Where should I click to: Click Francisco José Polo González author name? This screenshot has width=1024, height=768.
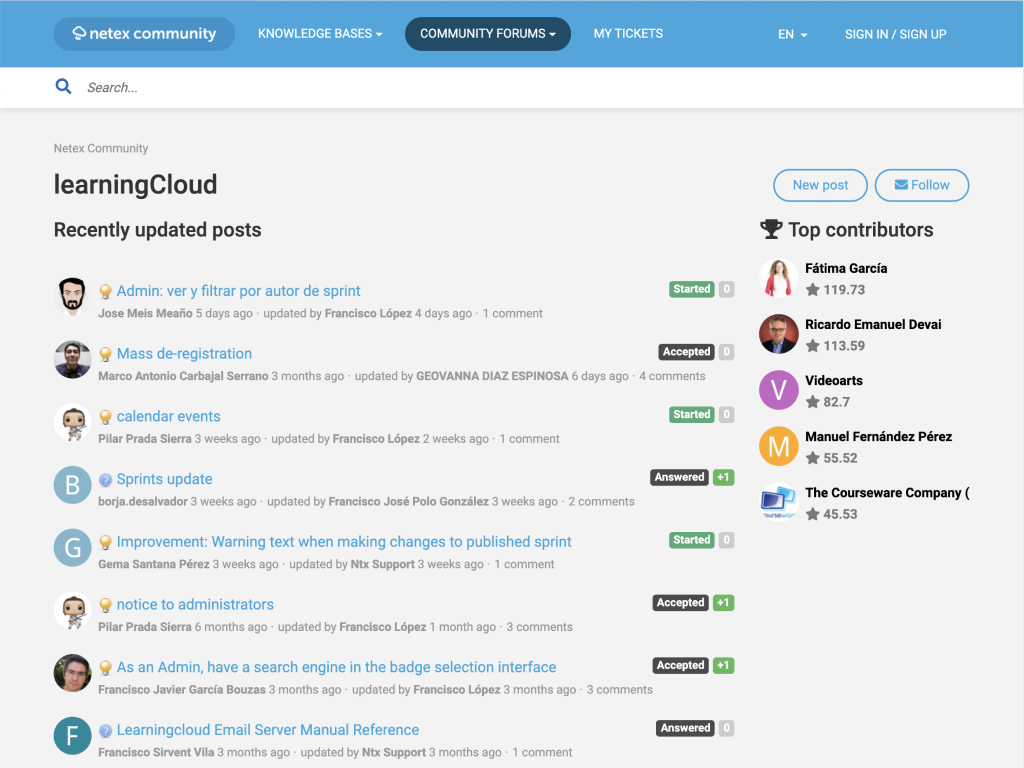pyautogui.click(x=408, y=501)
